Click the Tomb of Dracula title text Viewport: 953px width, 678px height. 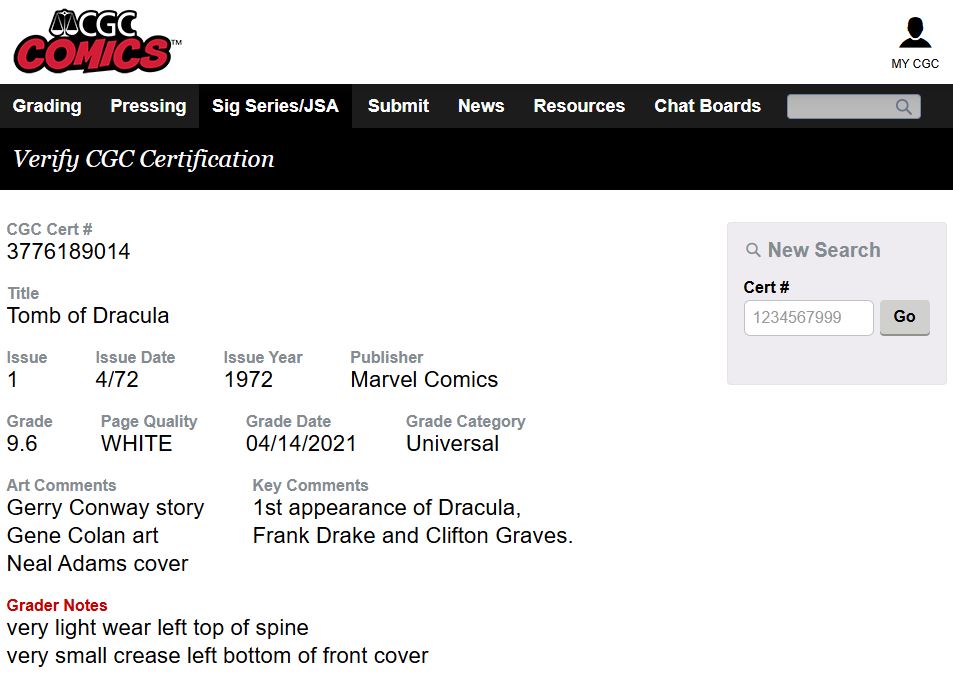click(x=88, y=316)
